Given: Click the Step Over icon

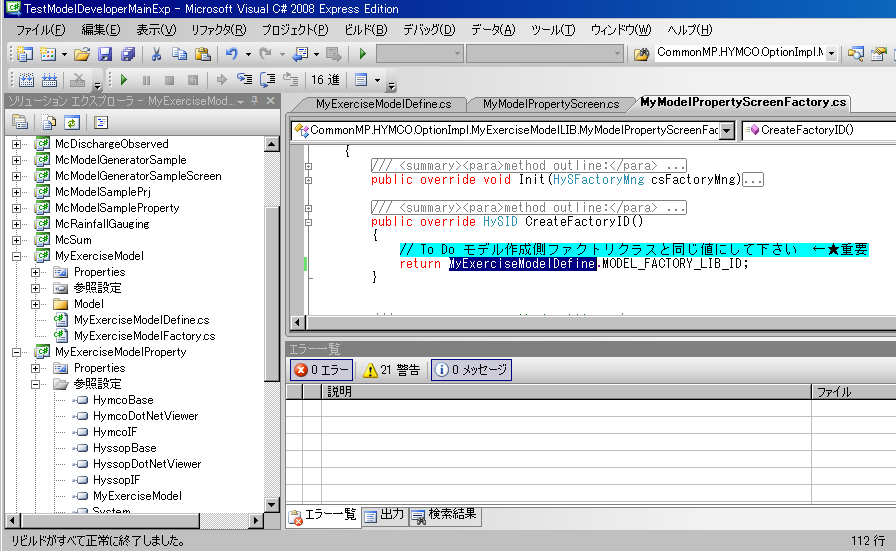Looking at the screenshot, I should click(x=267, y=79).
